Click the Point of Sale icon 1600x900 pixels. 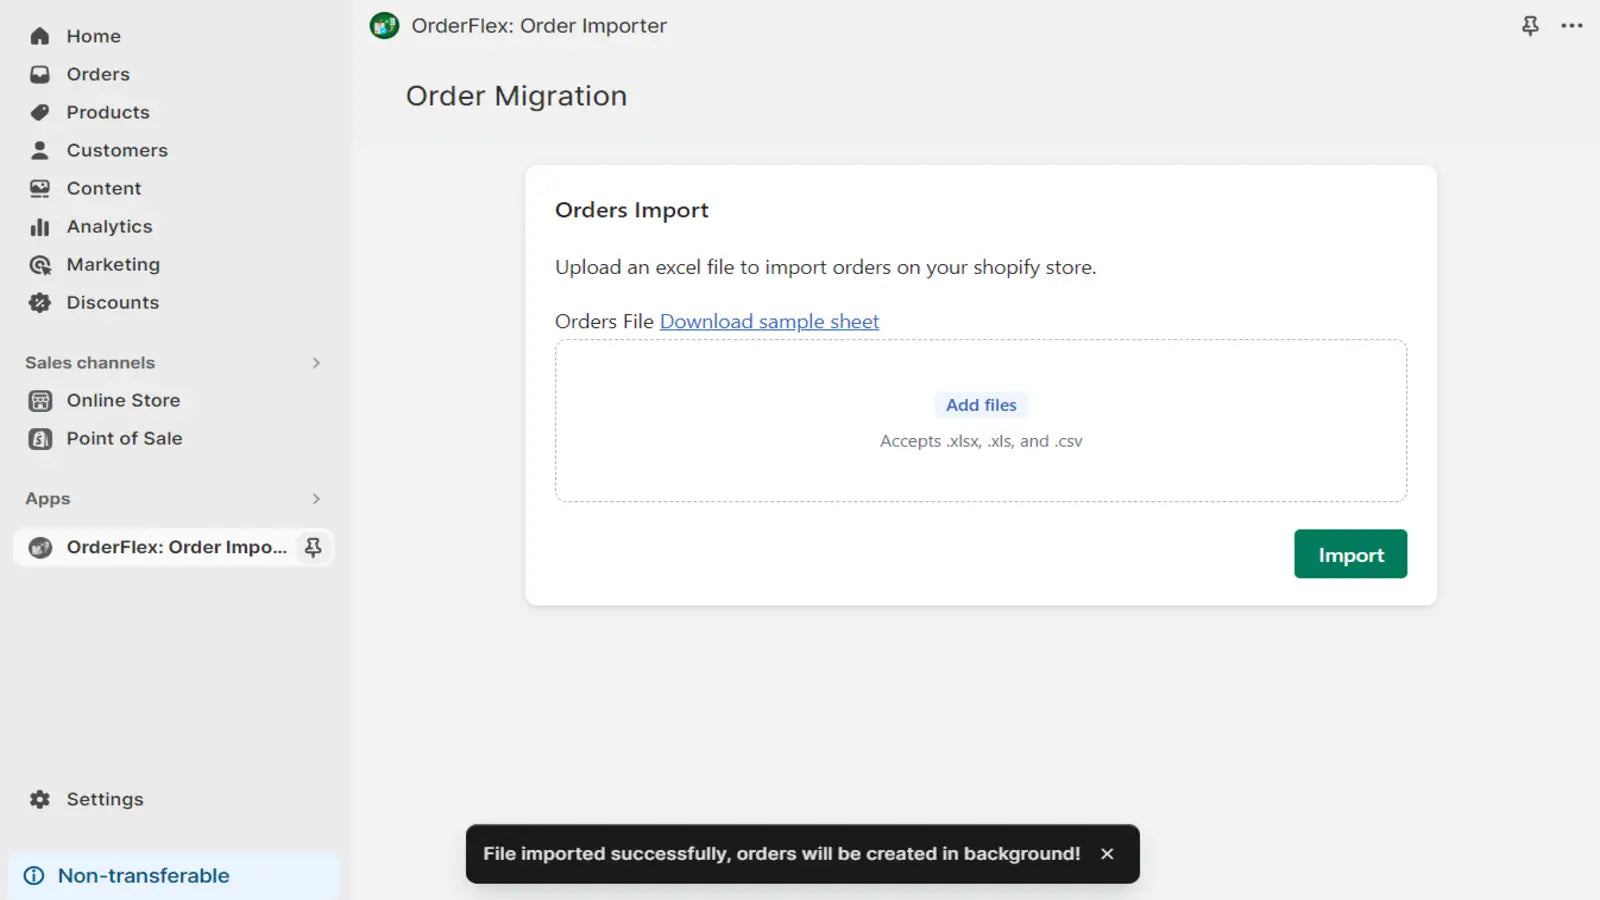click(x=40, y=439)
